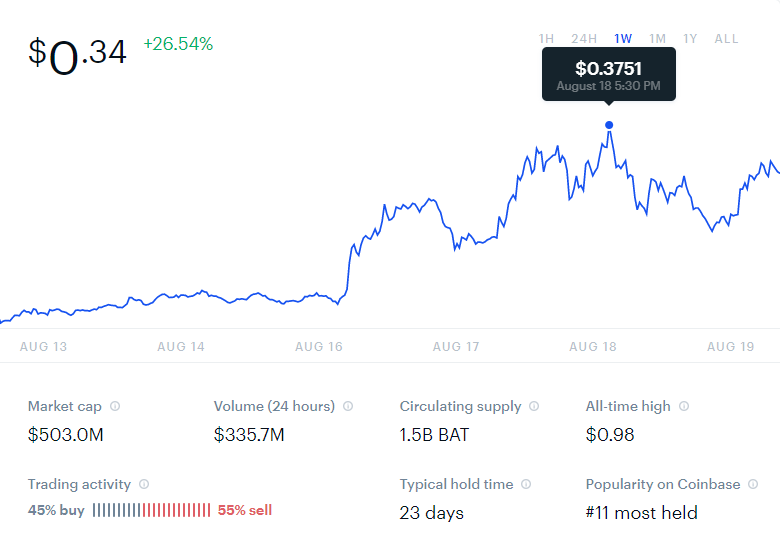780x541 pixels.
Task: Switch chart to 24H range
Action: [x=584, y=39]
